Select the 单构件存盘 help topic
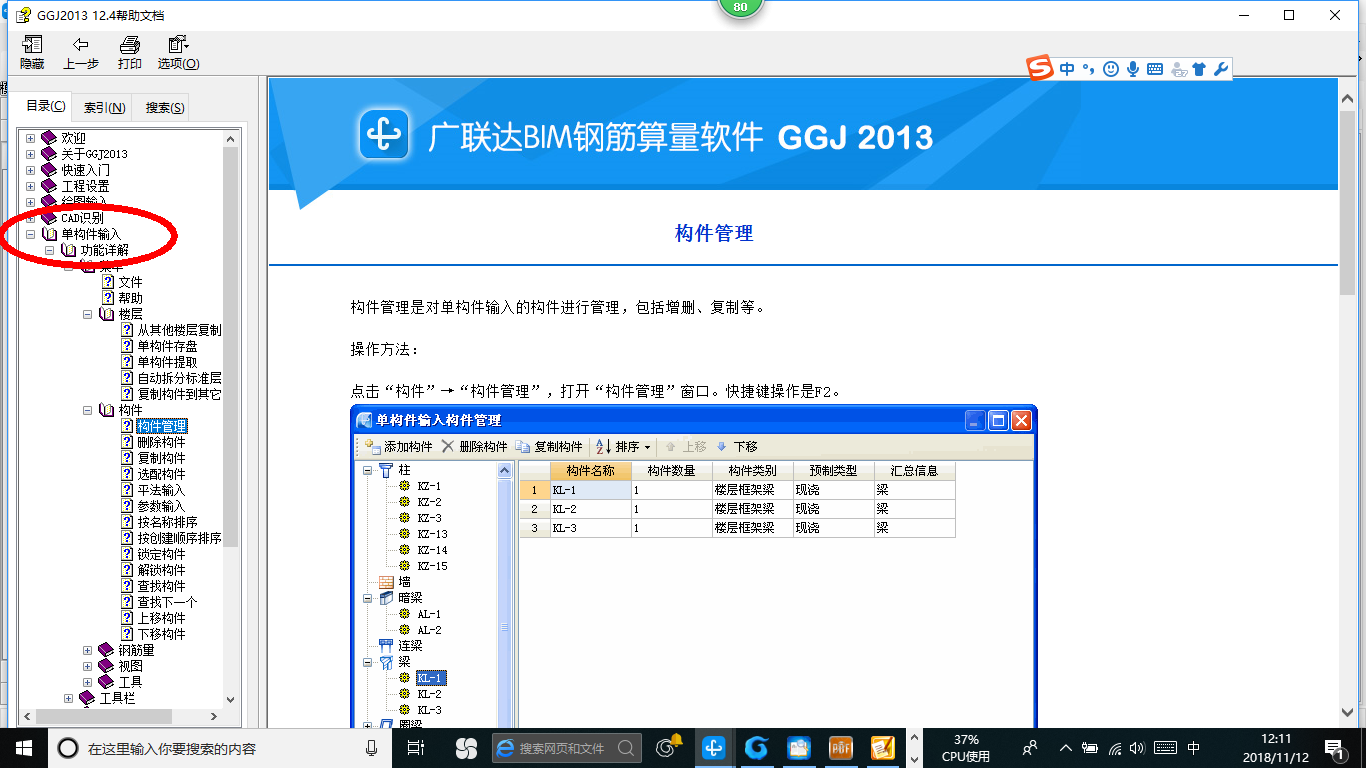Viewport: 1366px width, 768px height. click(x=167, y=346)
